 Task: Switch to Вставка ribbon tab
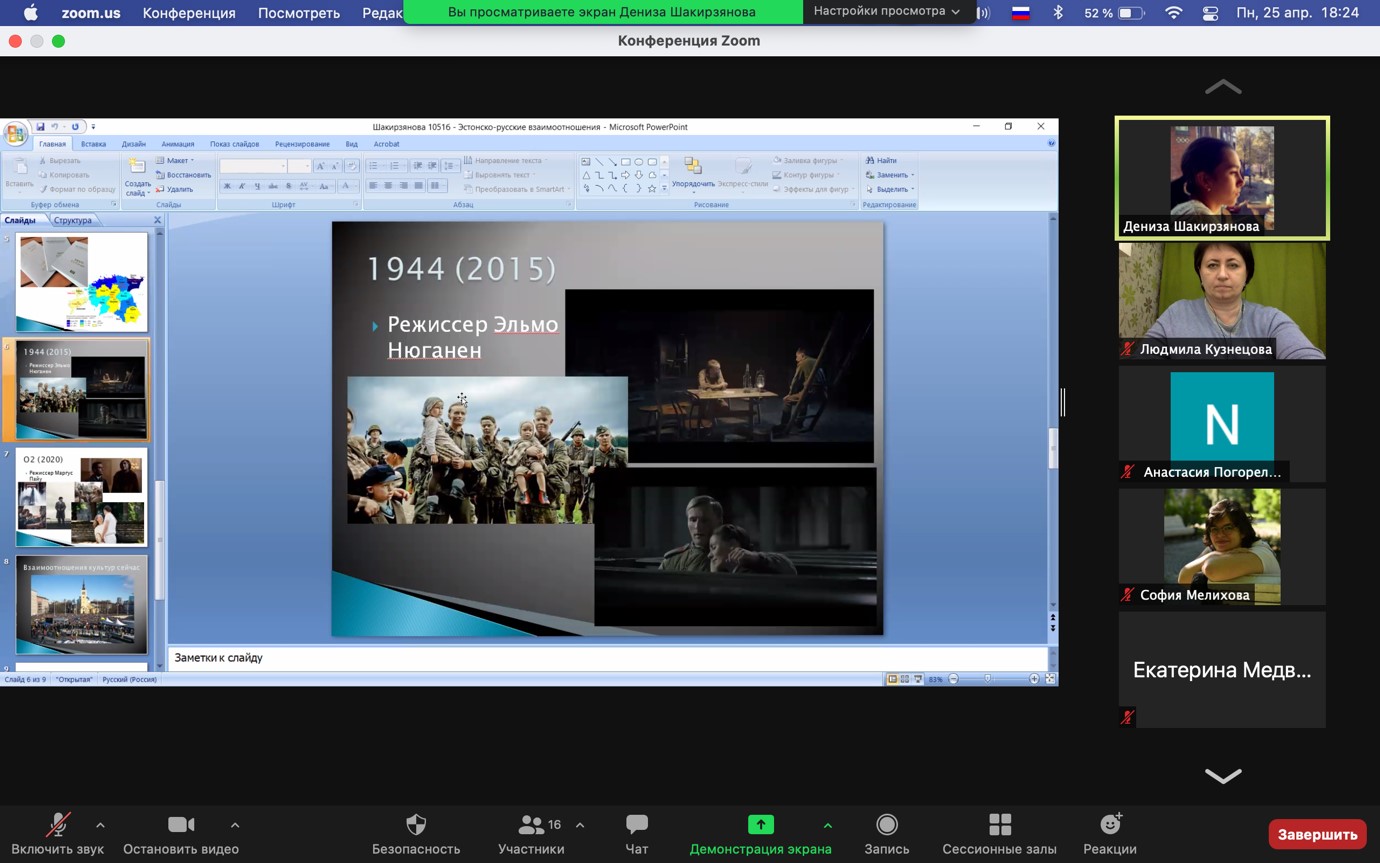(93, 144)
